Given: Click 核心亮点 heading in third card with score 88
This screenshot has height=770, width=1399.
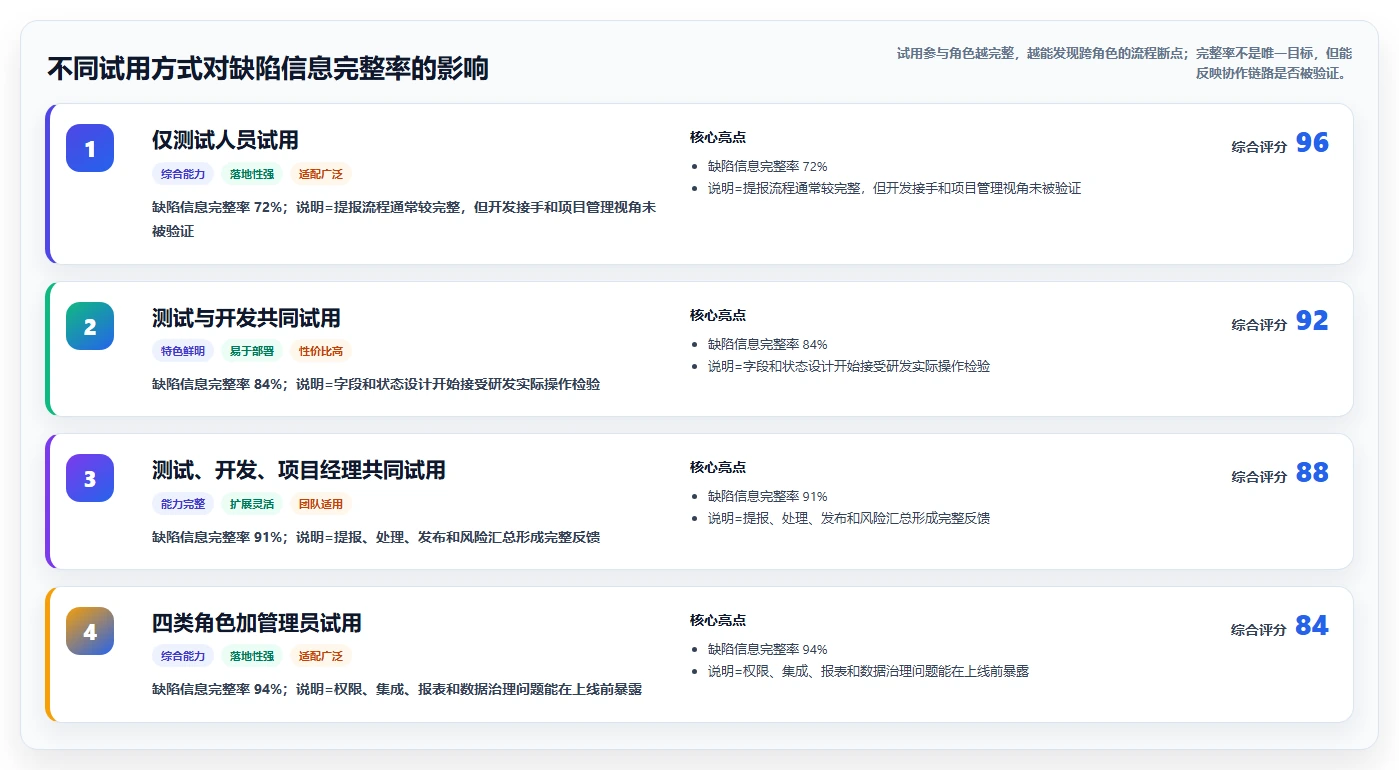Looking at the screenshot, I should coord(718,468).
